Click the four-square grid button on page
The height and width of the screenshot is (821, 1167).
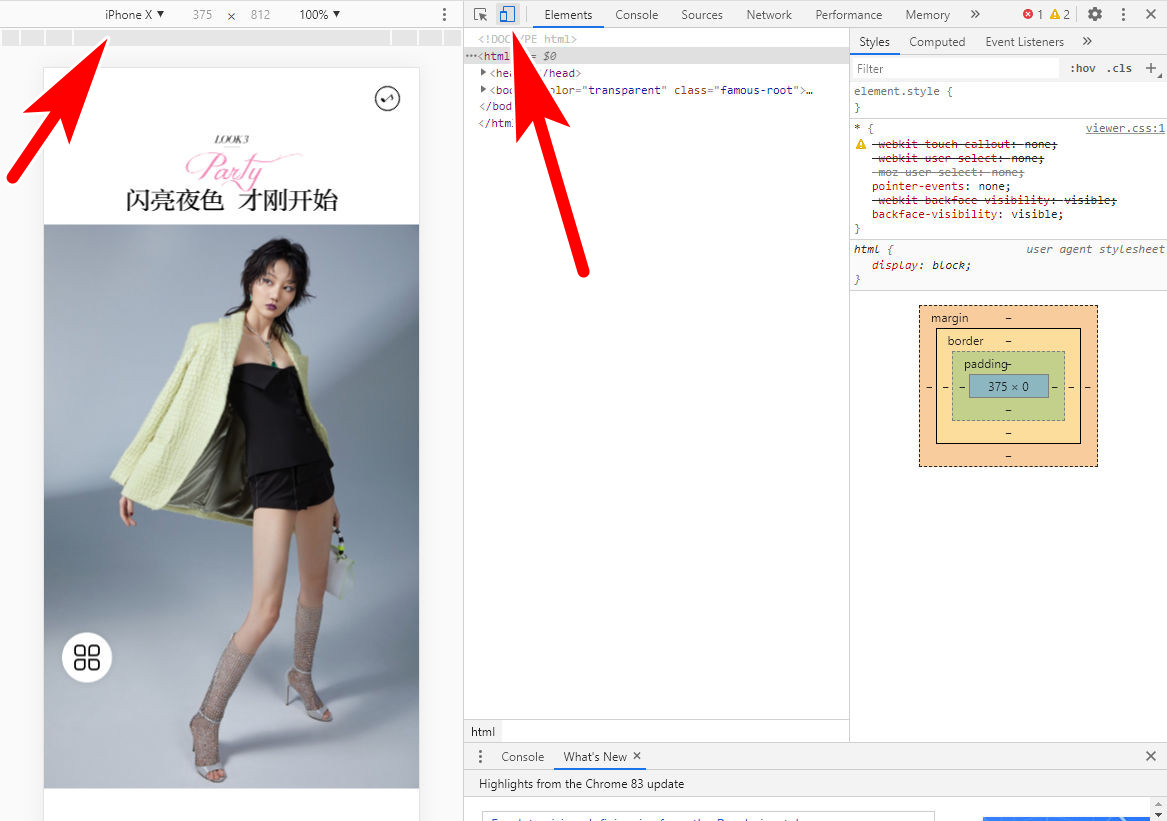(88, 657)
